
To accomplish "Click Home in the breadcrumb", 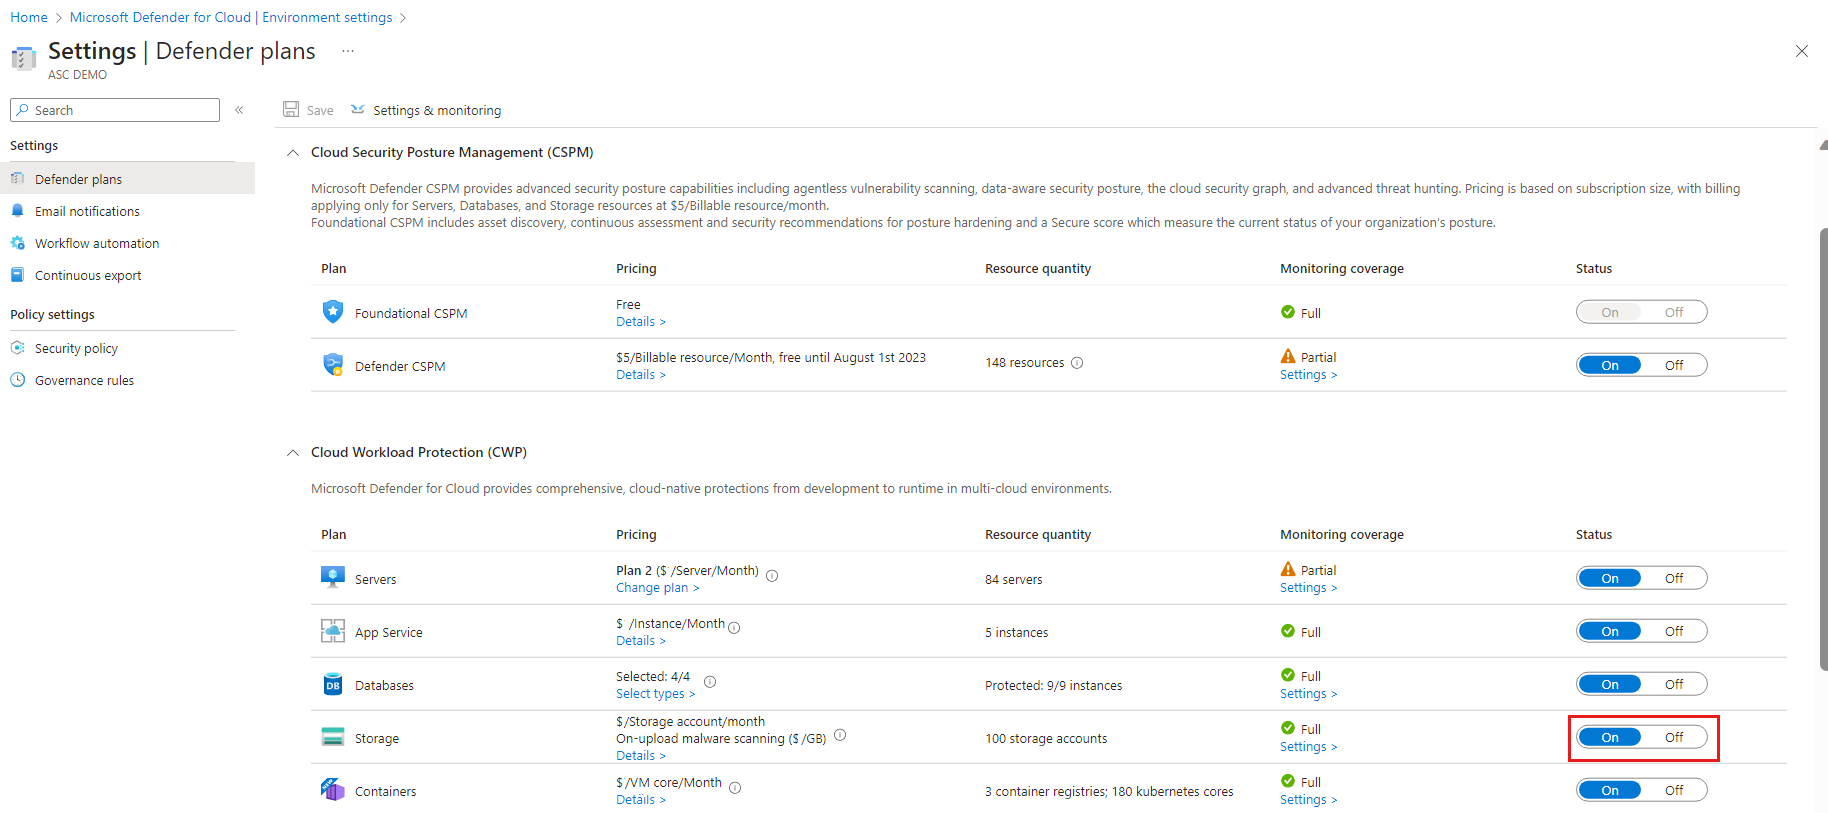I will 29,17.
